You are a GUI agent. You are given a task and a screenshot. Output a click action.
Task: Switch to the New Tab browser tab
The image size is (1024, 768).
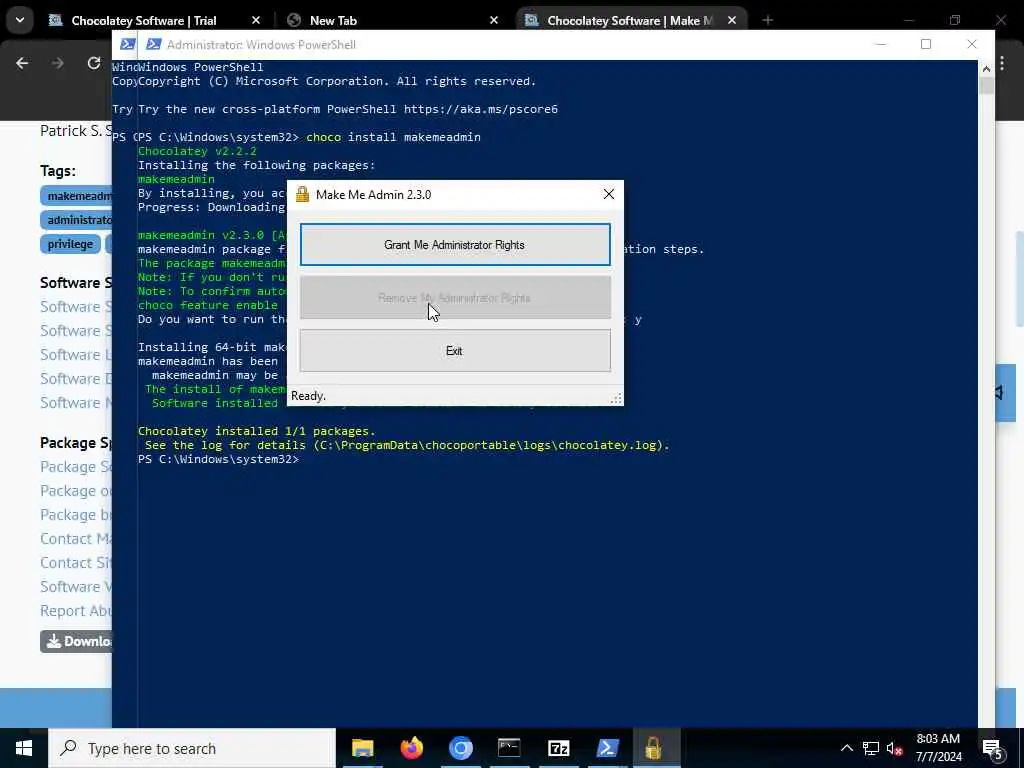pyautogui.click(x=333, y=21)
